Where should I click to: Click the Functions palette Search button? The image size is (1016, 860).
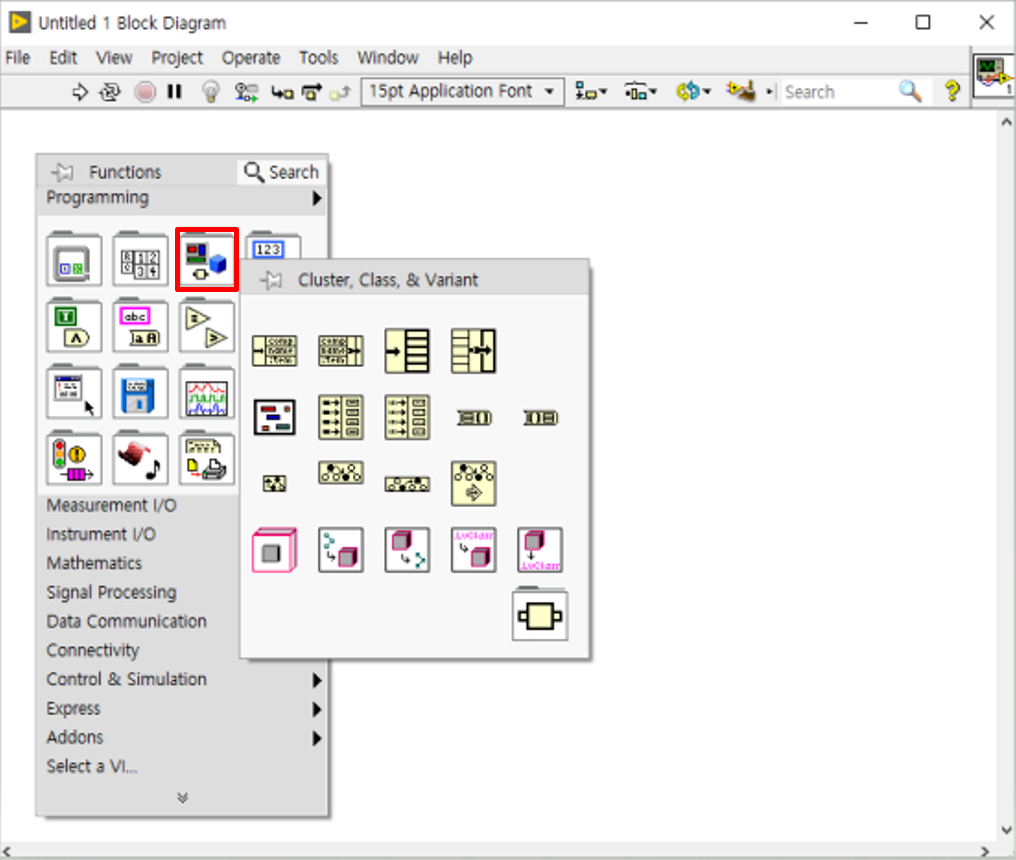point(281,172)
